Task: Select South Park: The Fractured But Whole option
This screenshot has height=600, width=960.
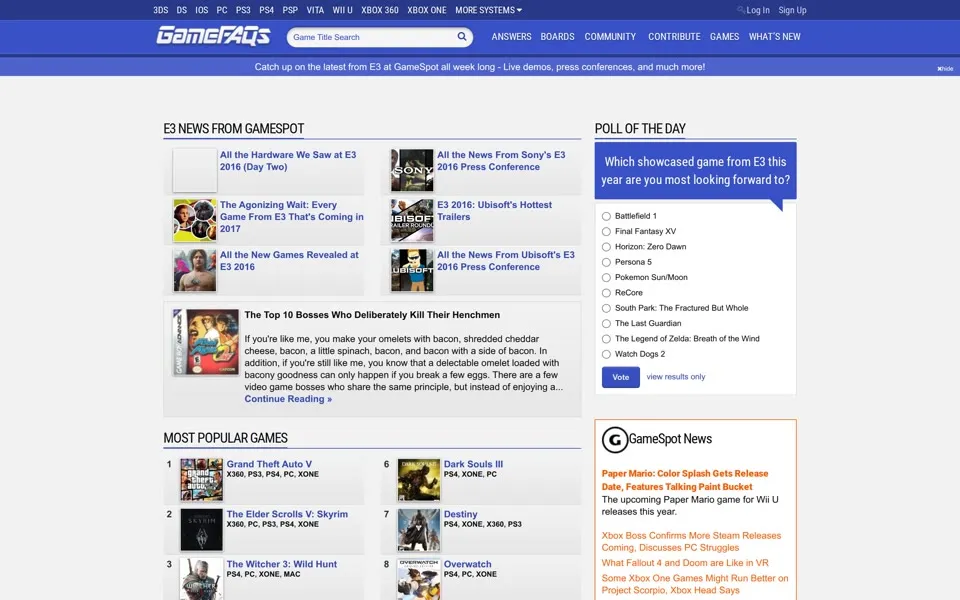Action: (x=606, y=308)
